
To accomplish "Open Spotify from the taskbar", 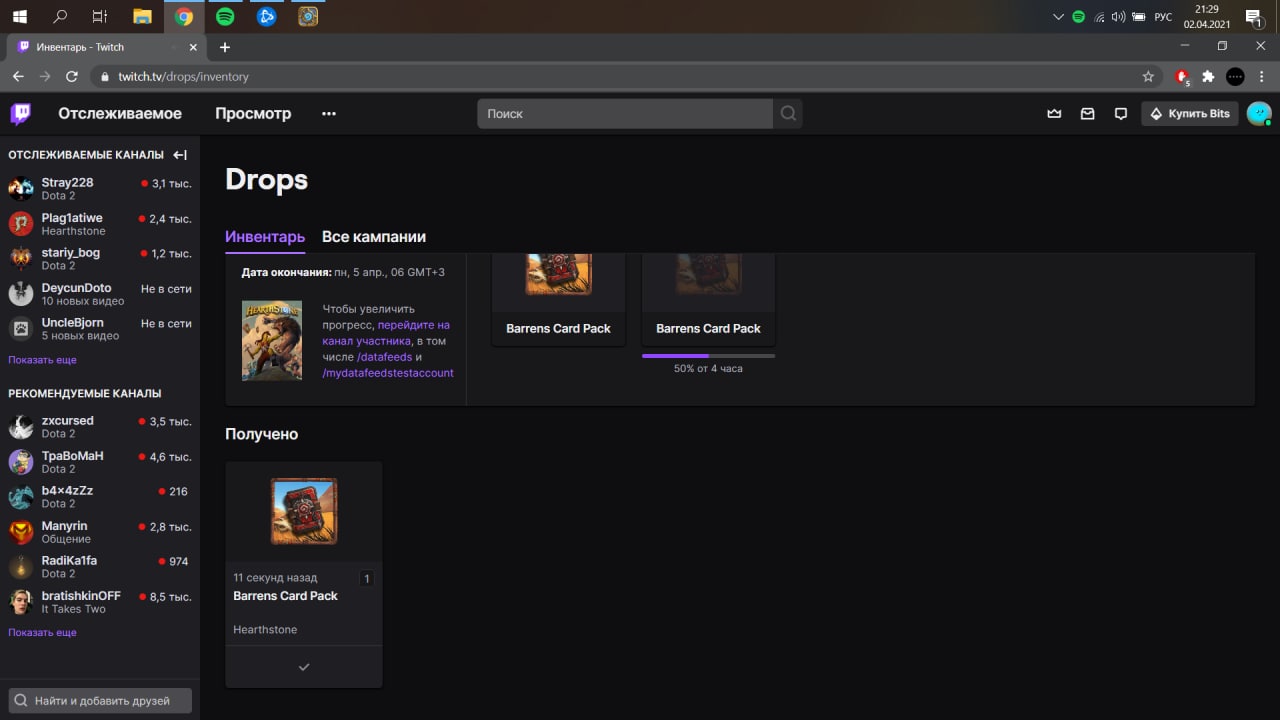I will pos(225,16).
